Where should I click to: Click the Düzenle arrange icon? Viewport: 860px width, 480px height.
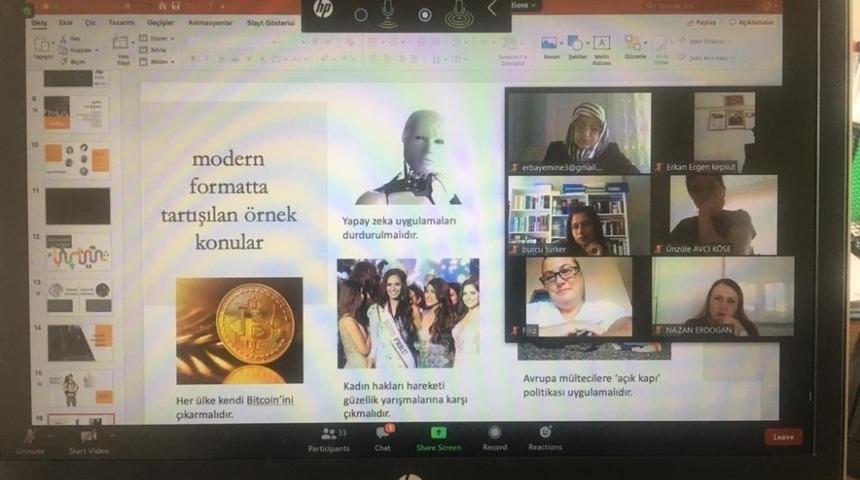coord(632,43)
